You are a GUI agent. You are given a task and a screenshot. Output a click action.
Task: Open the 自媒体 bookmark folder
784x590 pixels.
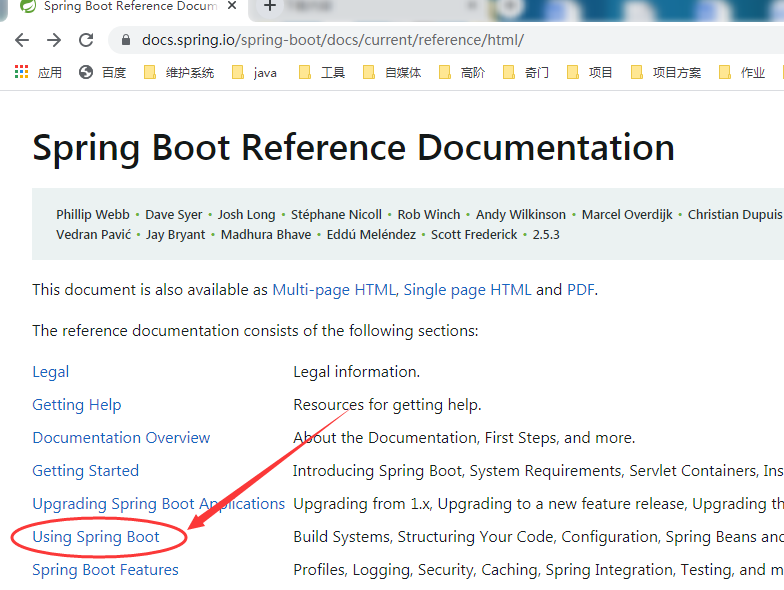(x=392, y=72)
